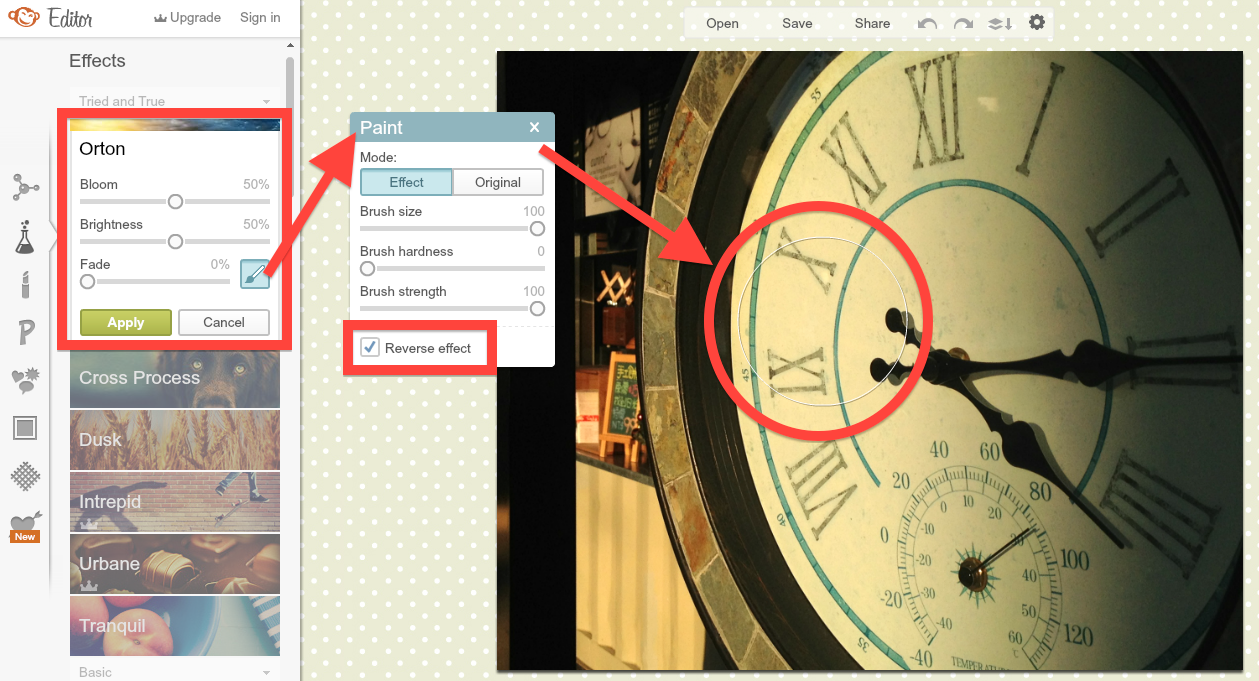Open the Text tab letter P icon
Image resolution: width=1259 pixels, height=681 pixels.
click(x=25, y=333)
